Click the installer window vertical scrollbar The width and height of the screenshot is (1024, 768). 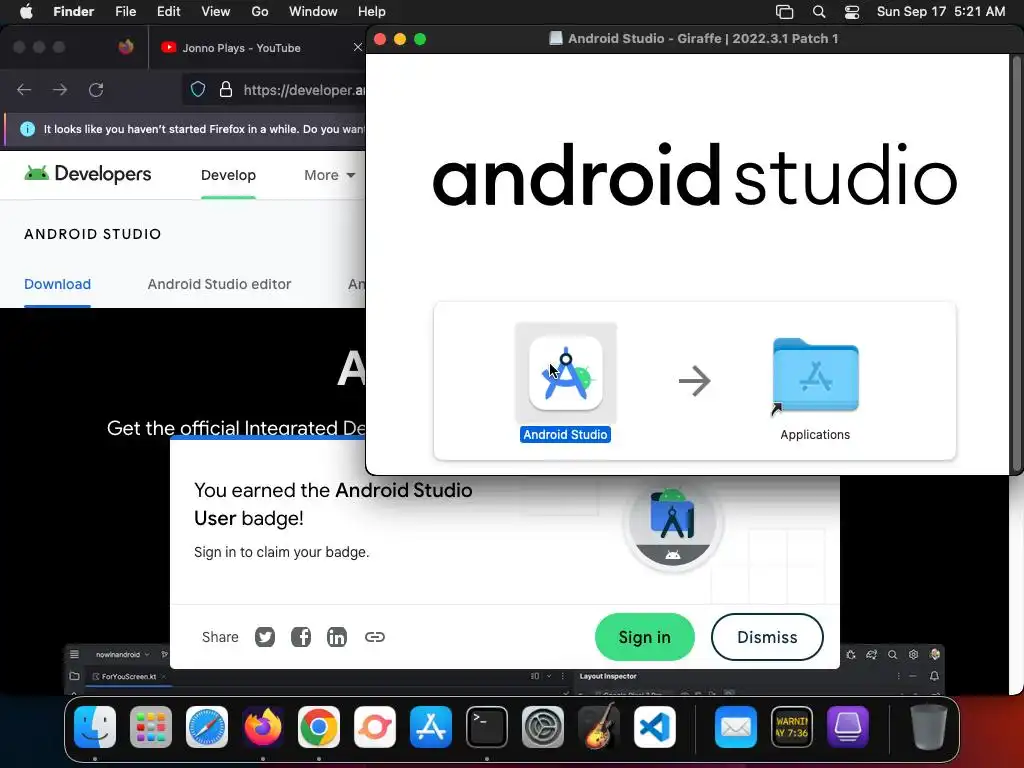pyautogui.click(x=1016, y=263)
